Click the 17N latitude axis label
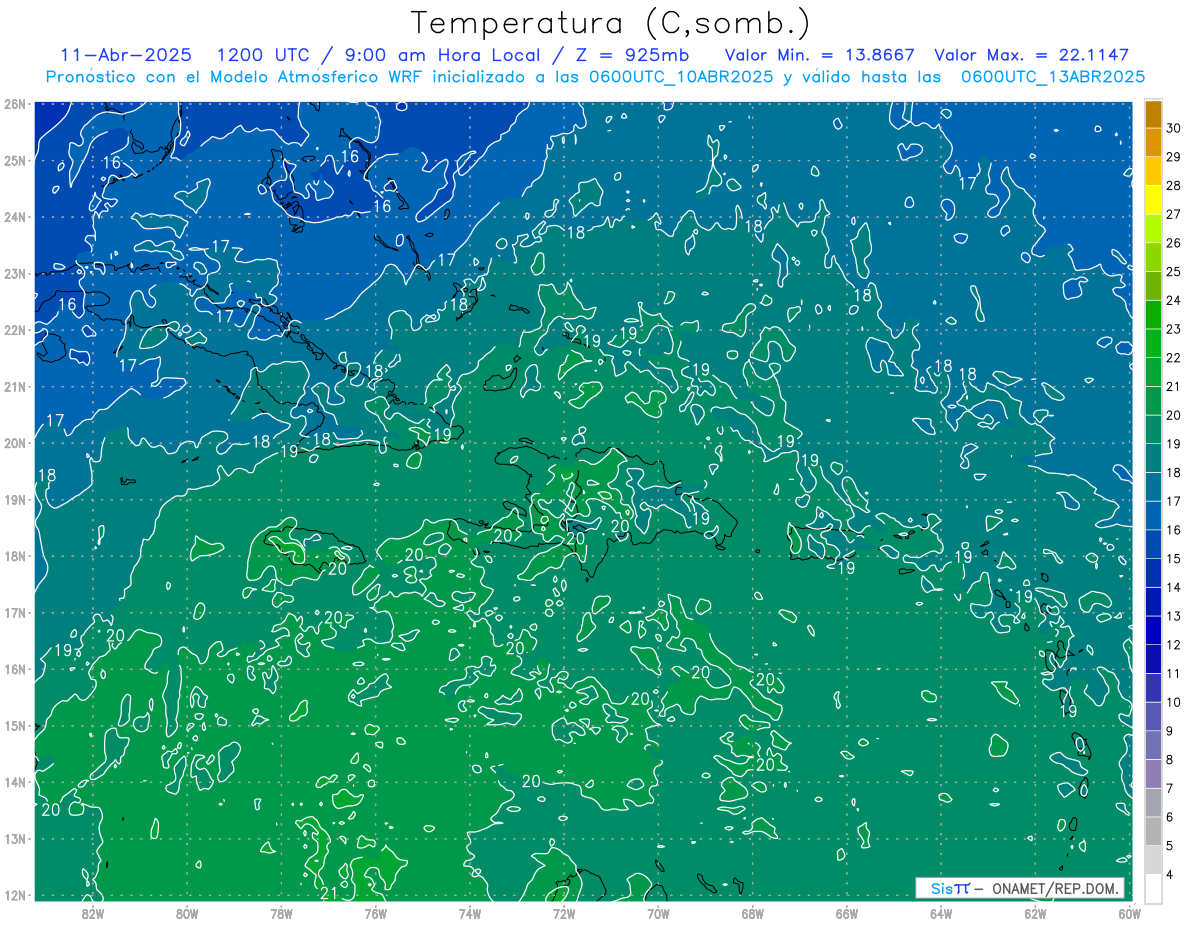 [14, 613]
